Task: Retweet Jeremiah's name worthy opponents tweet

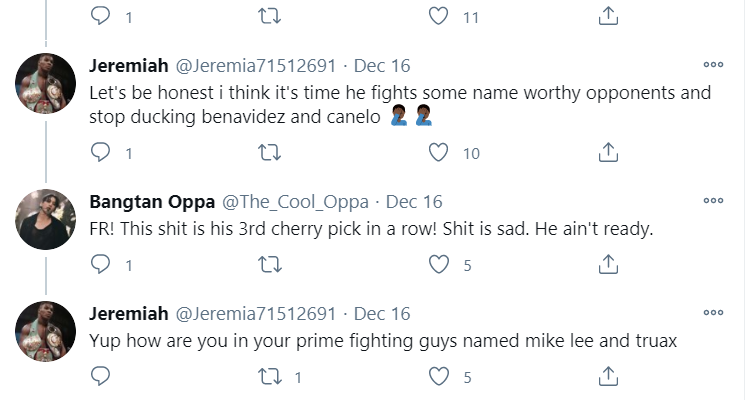Action: pos(270,152)
